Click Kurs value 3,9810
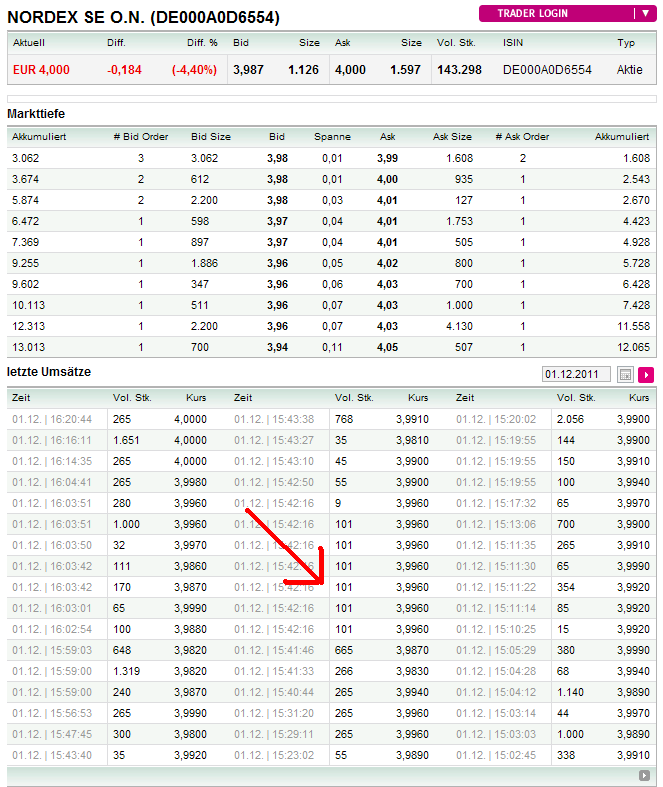Image resolution: width=663 pixels, height=787 pixels. [412, 440]
